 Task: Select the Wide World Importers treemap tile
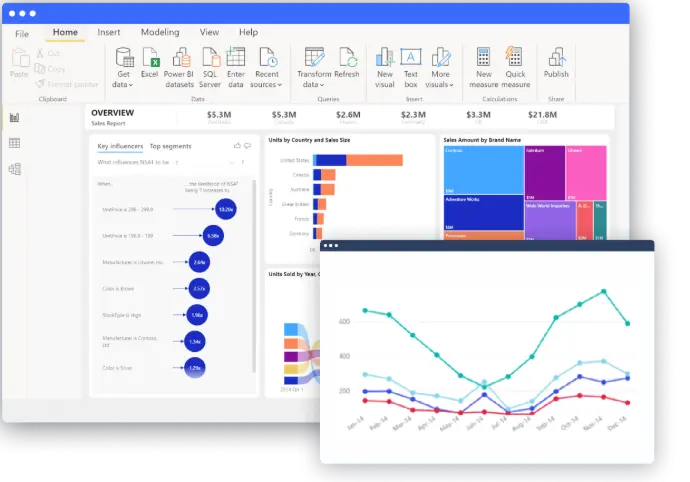550,221
